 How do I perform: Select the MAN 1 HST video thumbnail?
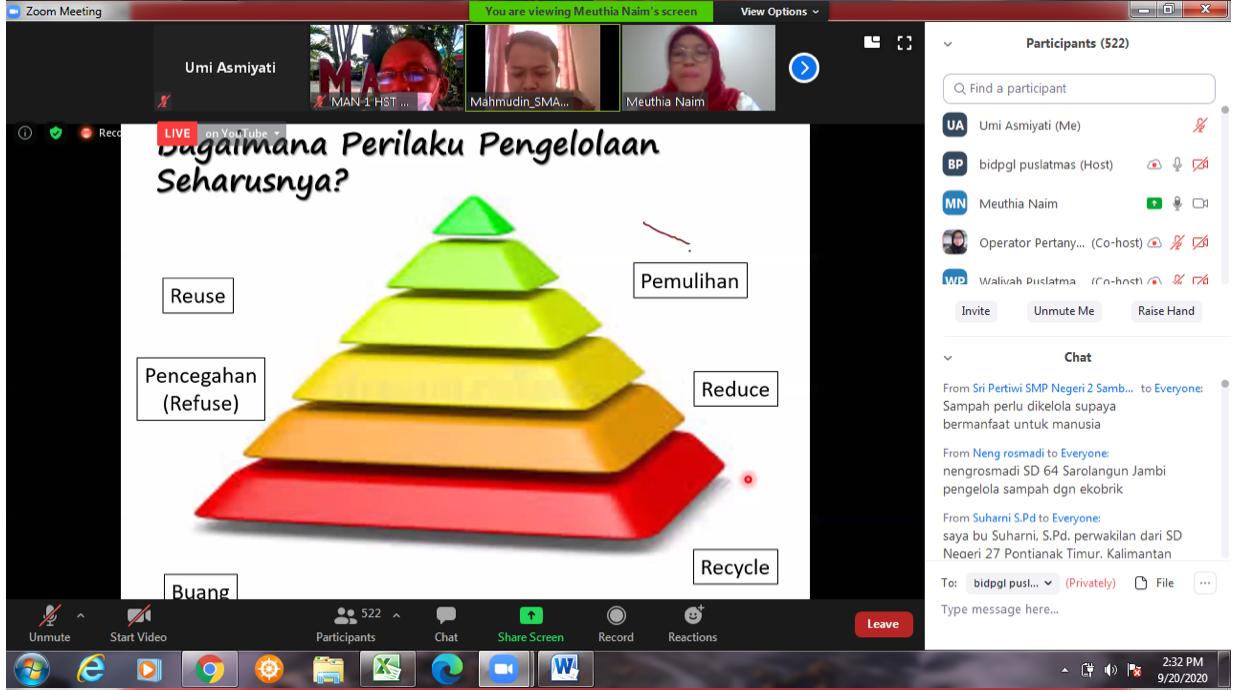[385, 67]
